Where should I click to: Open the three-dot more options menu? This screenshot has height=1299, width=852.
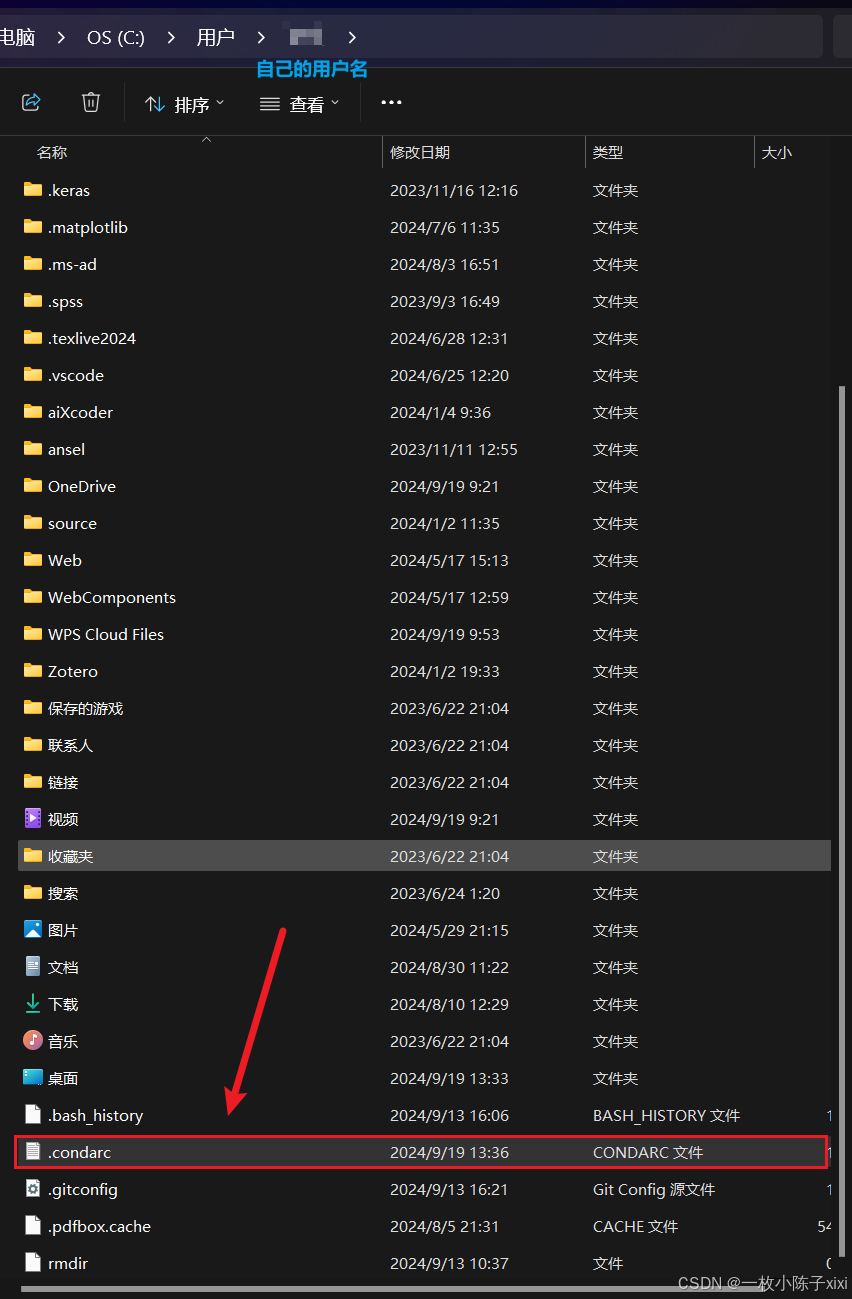pos(391,103)
